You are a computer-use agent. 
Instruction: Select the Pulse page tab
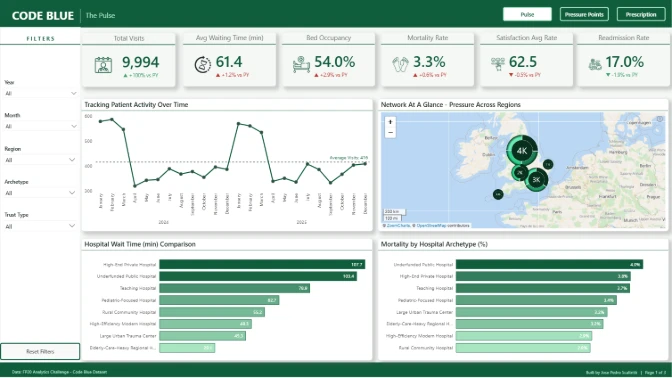coord(527,15)
